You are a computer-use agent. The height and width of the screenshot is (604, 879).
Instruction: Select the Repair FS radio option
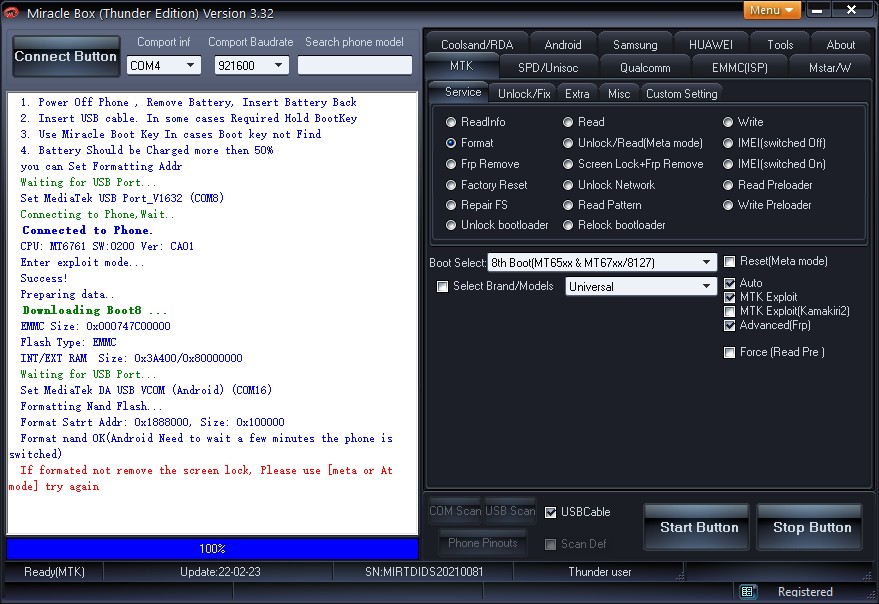(476, 205)
